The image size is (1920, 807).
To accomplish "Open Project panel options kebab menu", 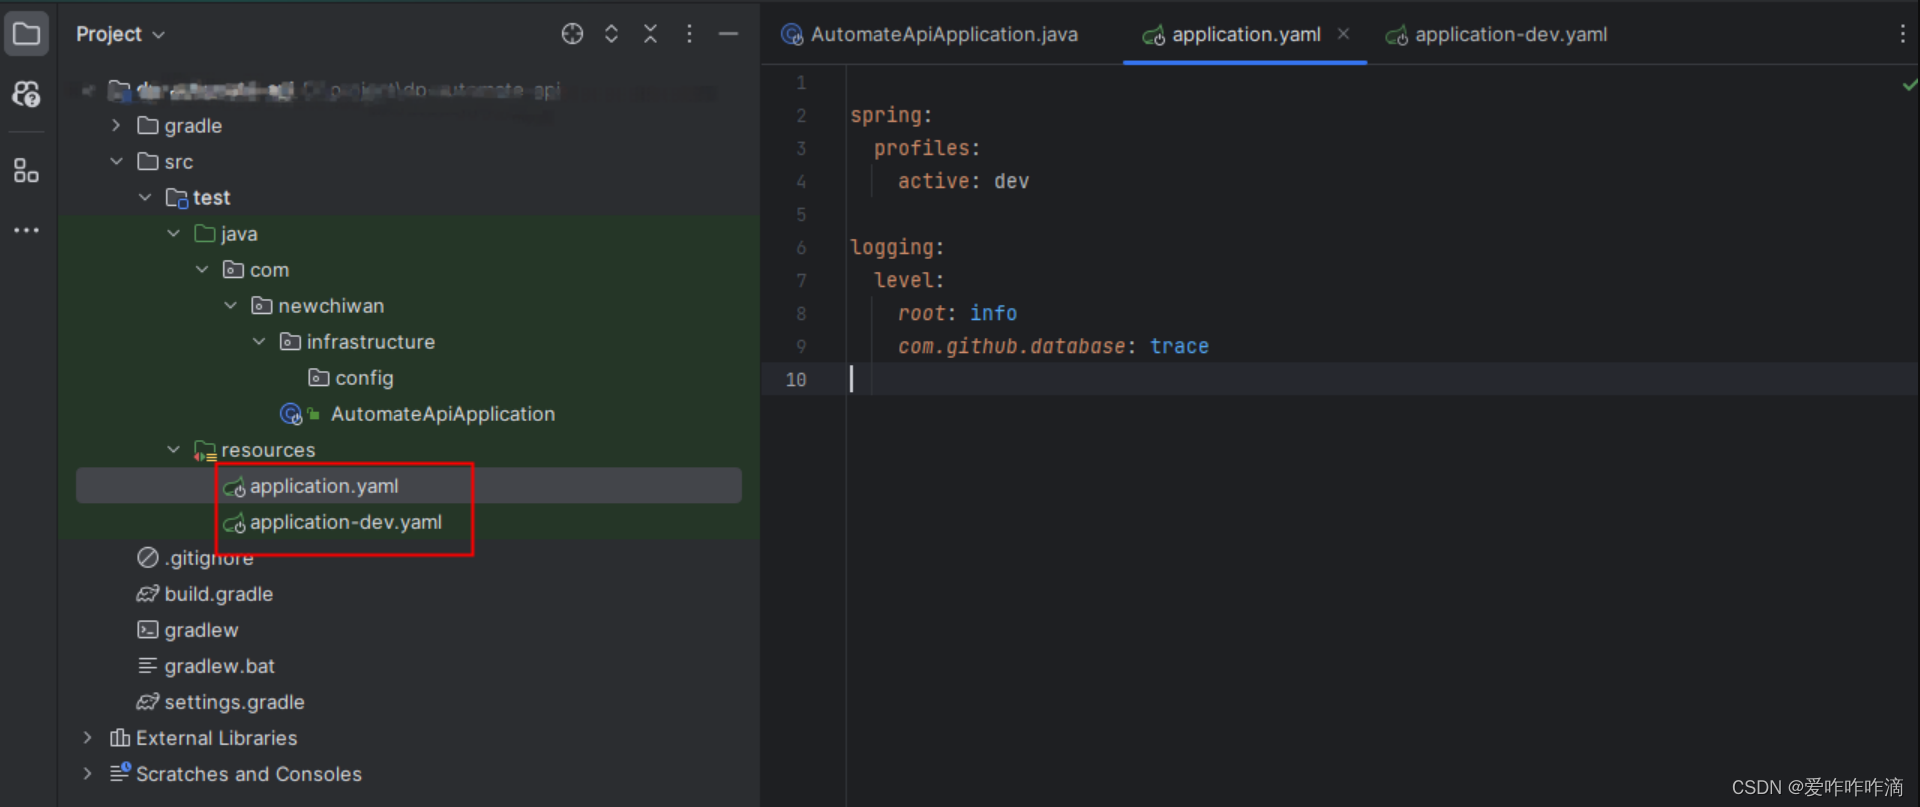I will pyautogui.click(x=689, y=34).
